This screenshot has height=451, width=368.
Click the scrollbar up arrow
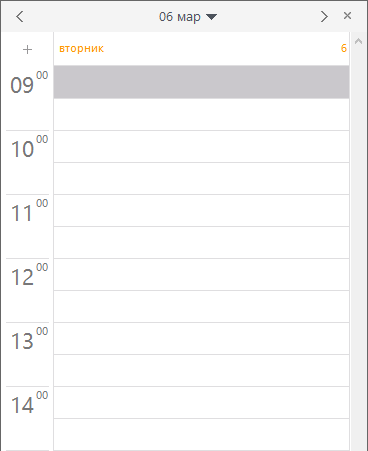(359, 41)
